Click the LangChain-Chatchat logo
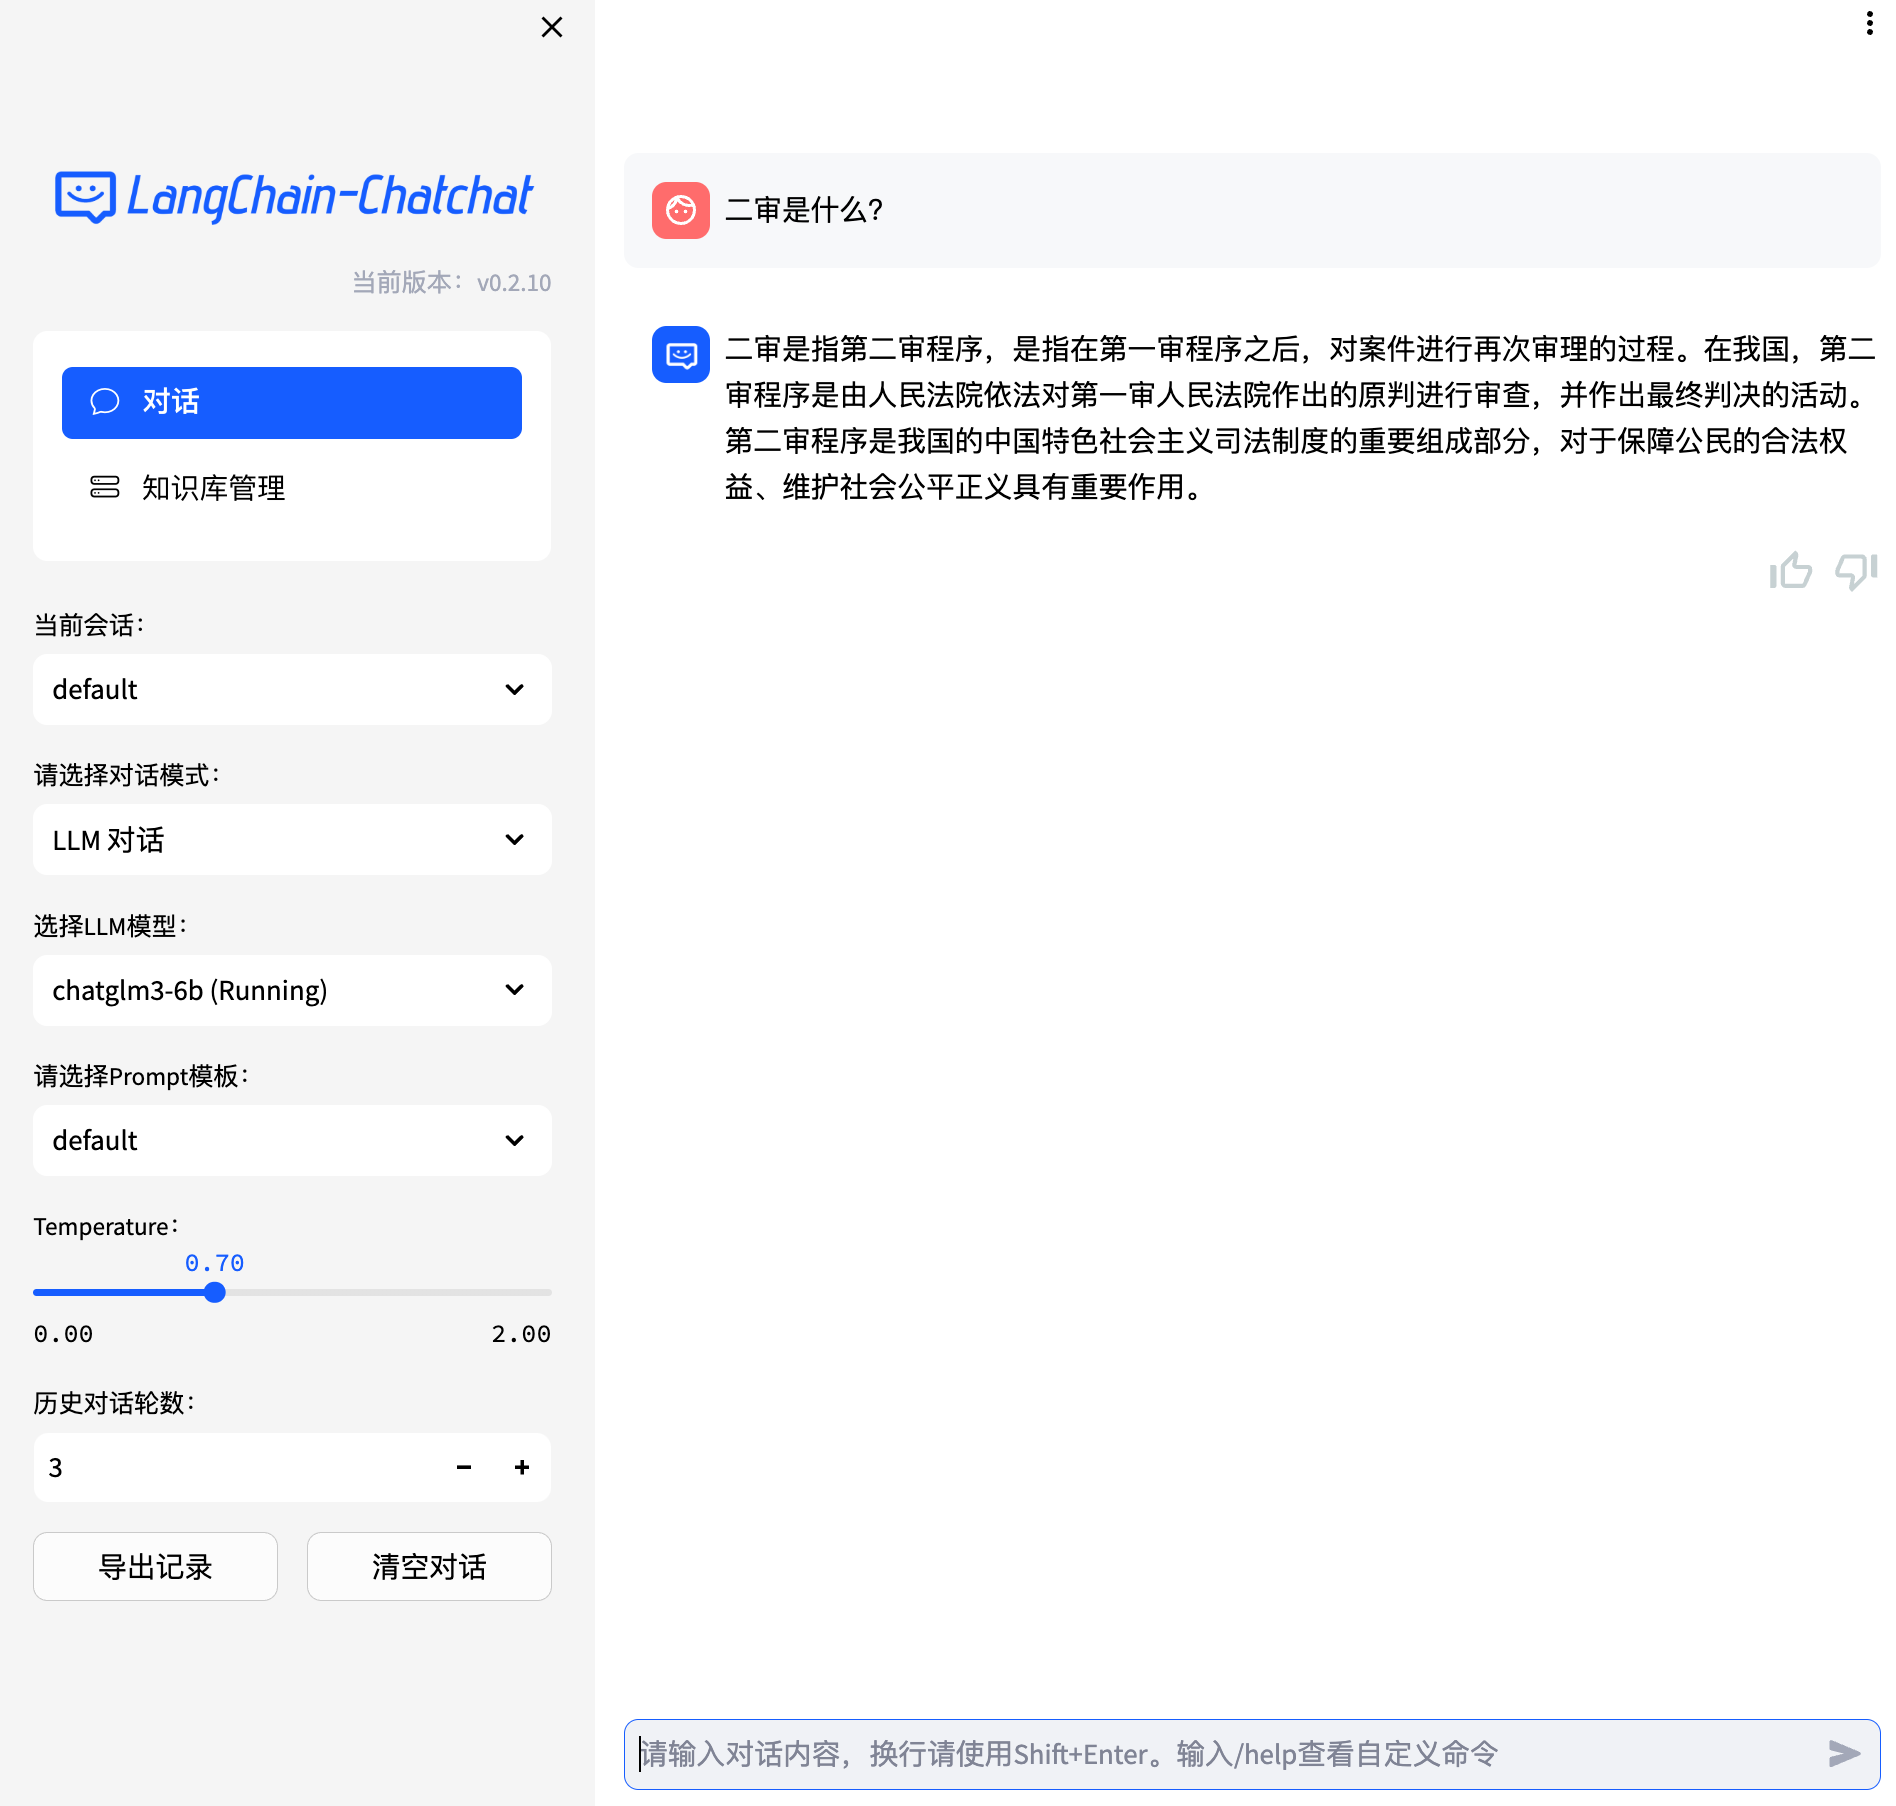The image size is (1896, 1806). [293, 197]
